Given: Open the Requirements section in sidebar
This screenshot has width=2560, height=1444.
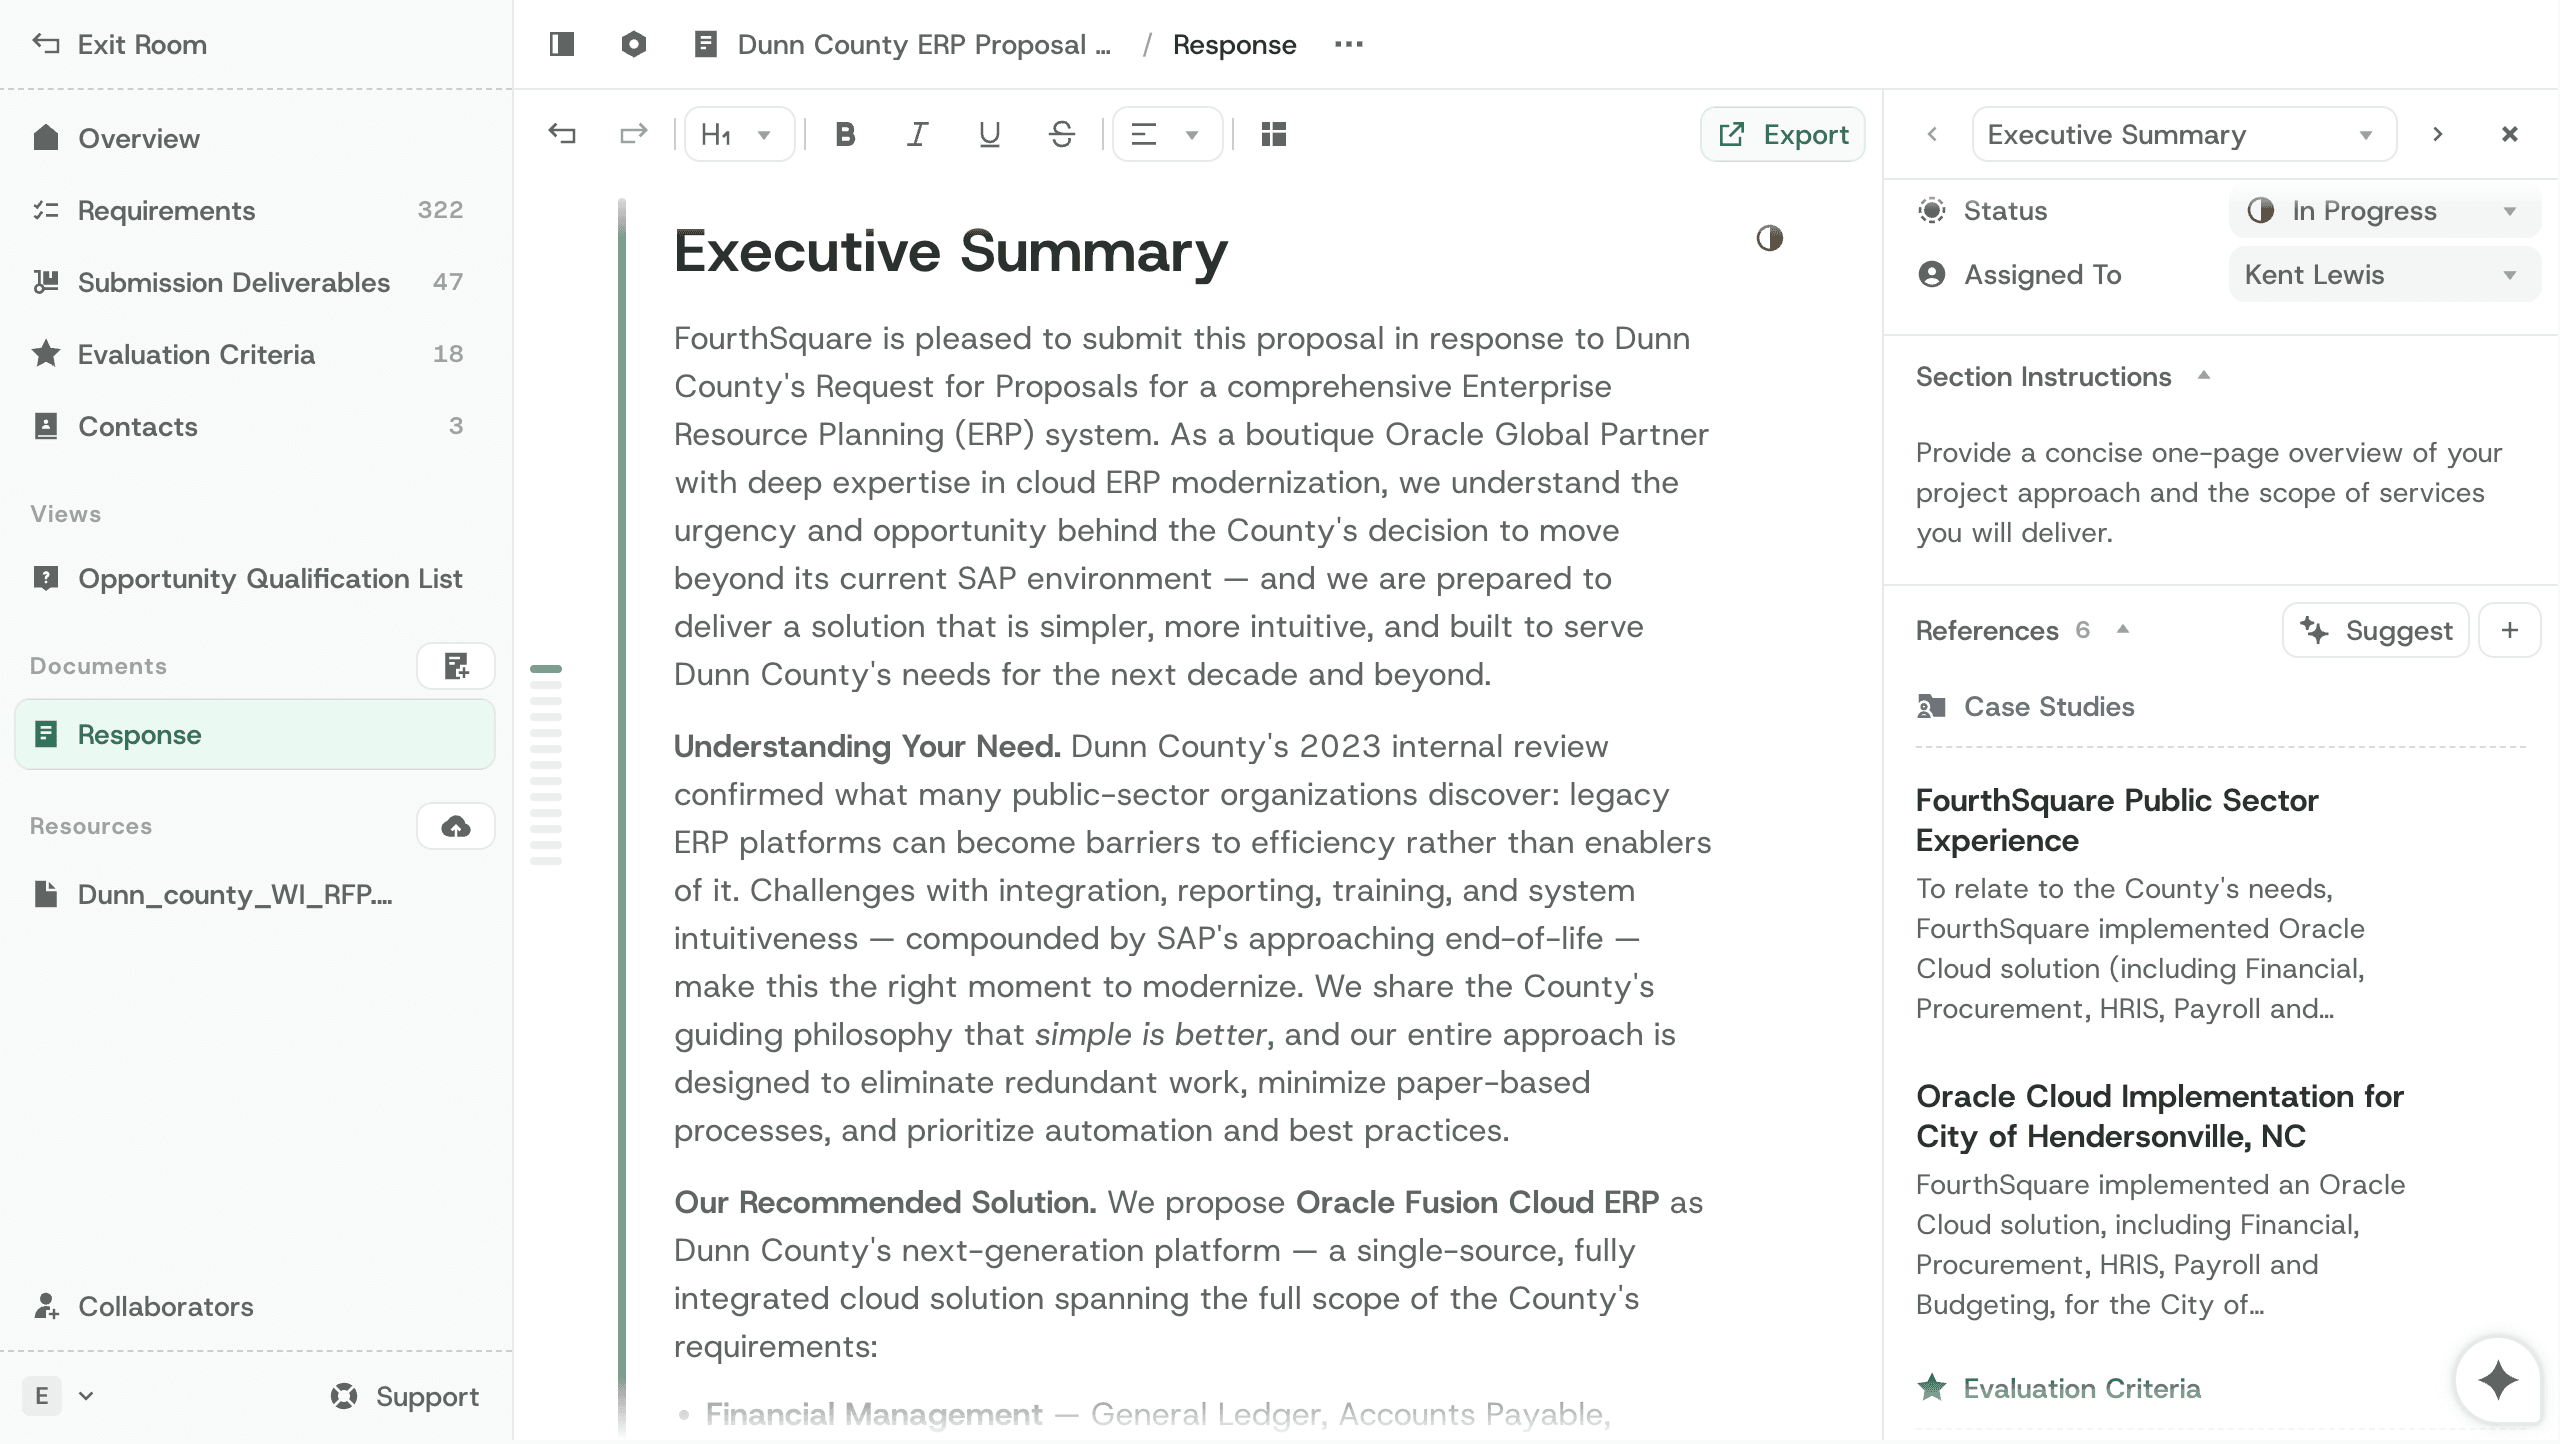Looking at the screenshot, I should tap(167, 210).
